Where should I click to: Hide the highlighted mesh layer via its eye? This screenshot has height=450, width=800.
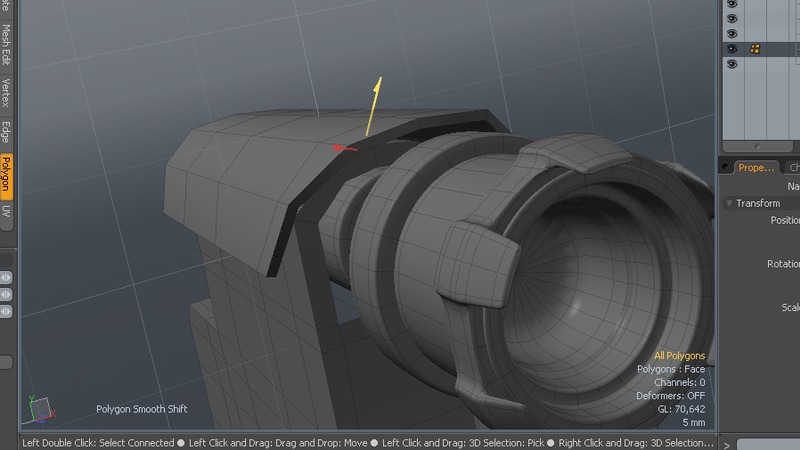pyautogui.click(x=732, y=49)
